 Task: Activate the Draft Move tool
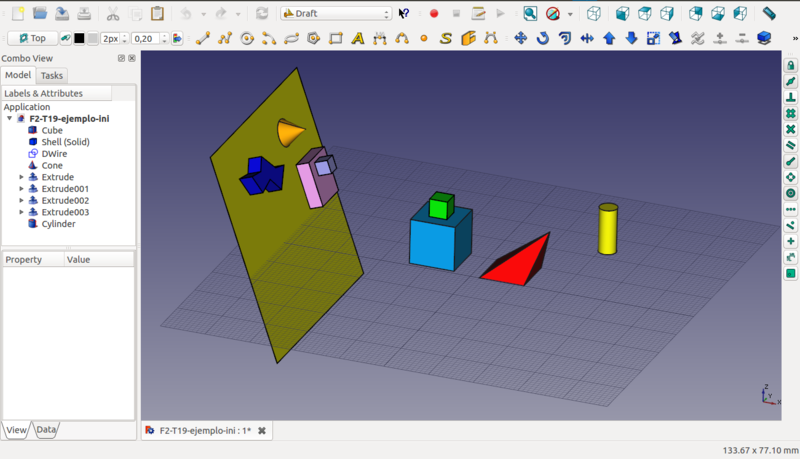(520, 39)
